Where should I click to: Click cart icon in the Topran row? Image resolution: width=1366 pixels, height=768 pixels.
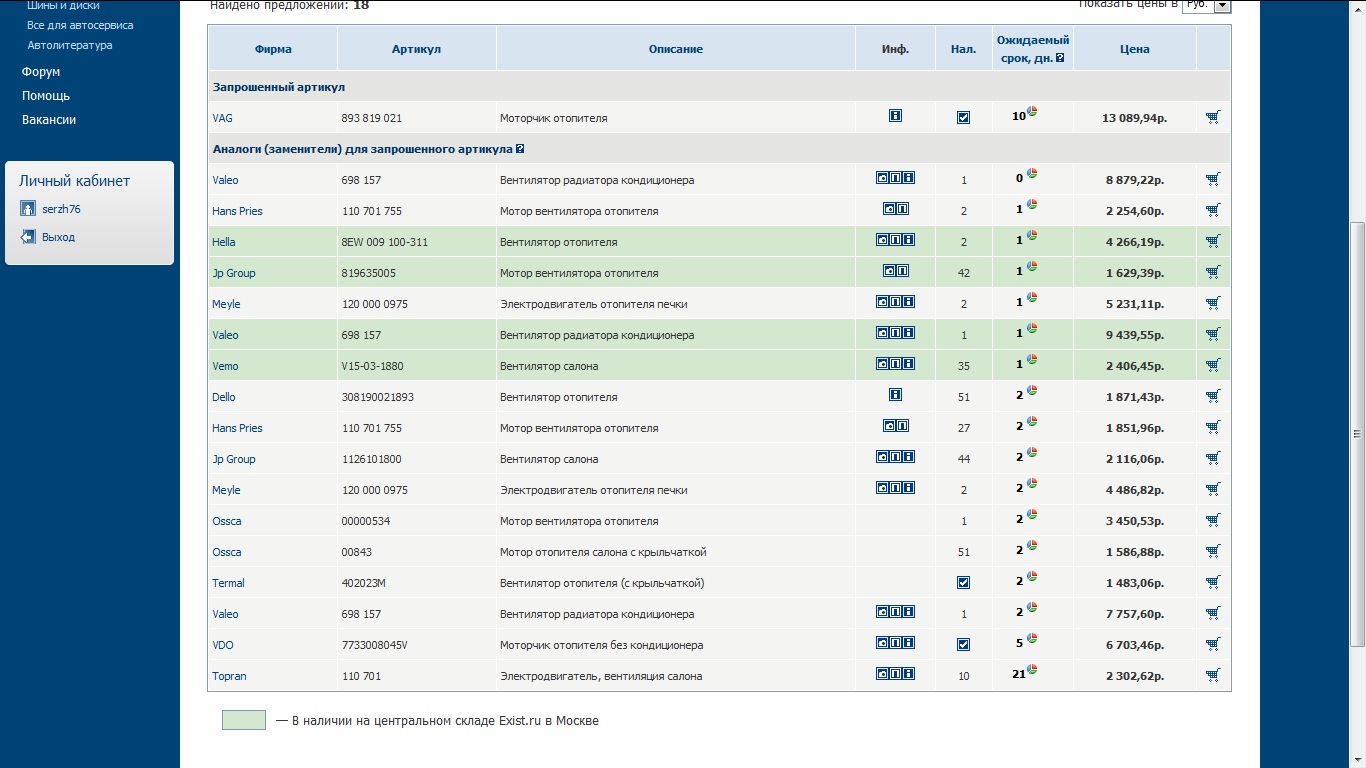(1213, 675)
